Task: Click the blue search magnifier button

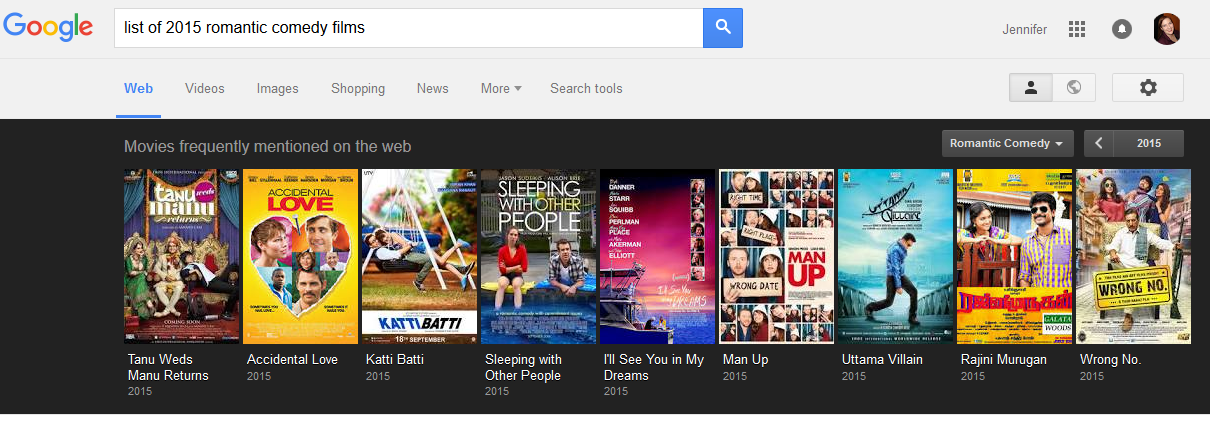Action: (722, 28)
